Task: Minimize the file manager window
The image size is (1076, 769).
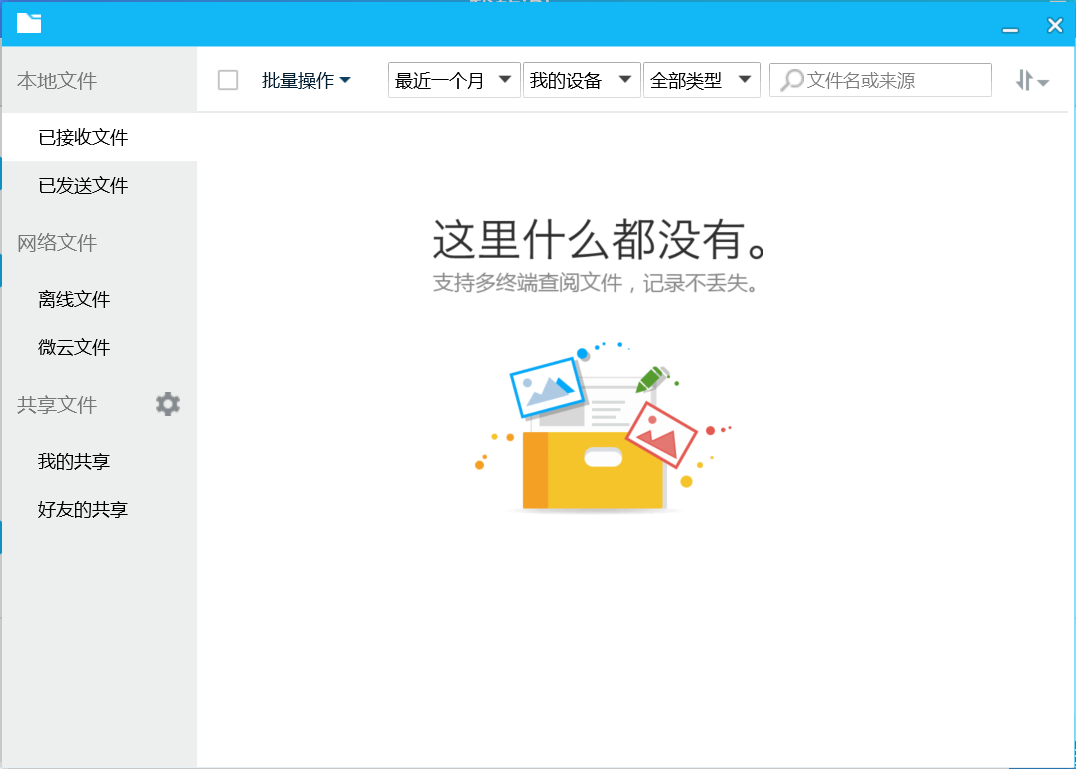Action: [x=1010, y=27]
